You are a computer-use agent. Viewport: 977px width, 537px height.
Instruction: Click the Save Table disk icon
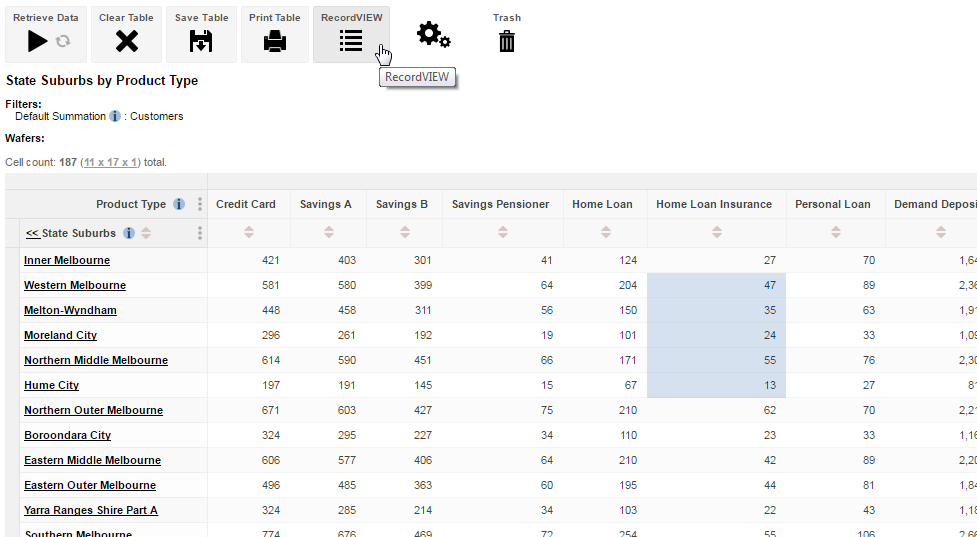click(x=201, y=41)
